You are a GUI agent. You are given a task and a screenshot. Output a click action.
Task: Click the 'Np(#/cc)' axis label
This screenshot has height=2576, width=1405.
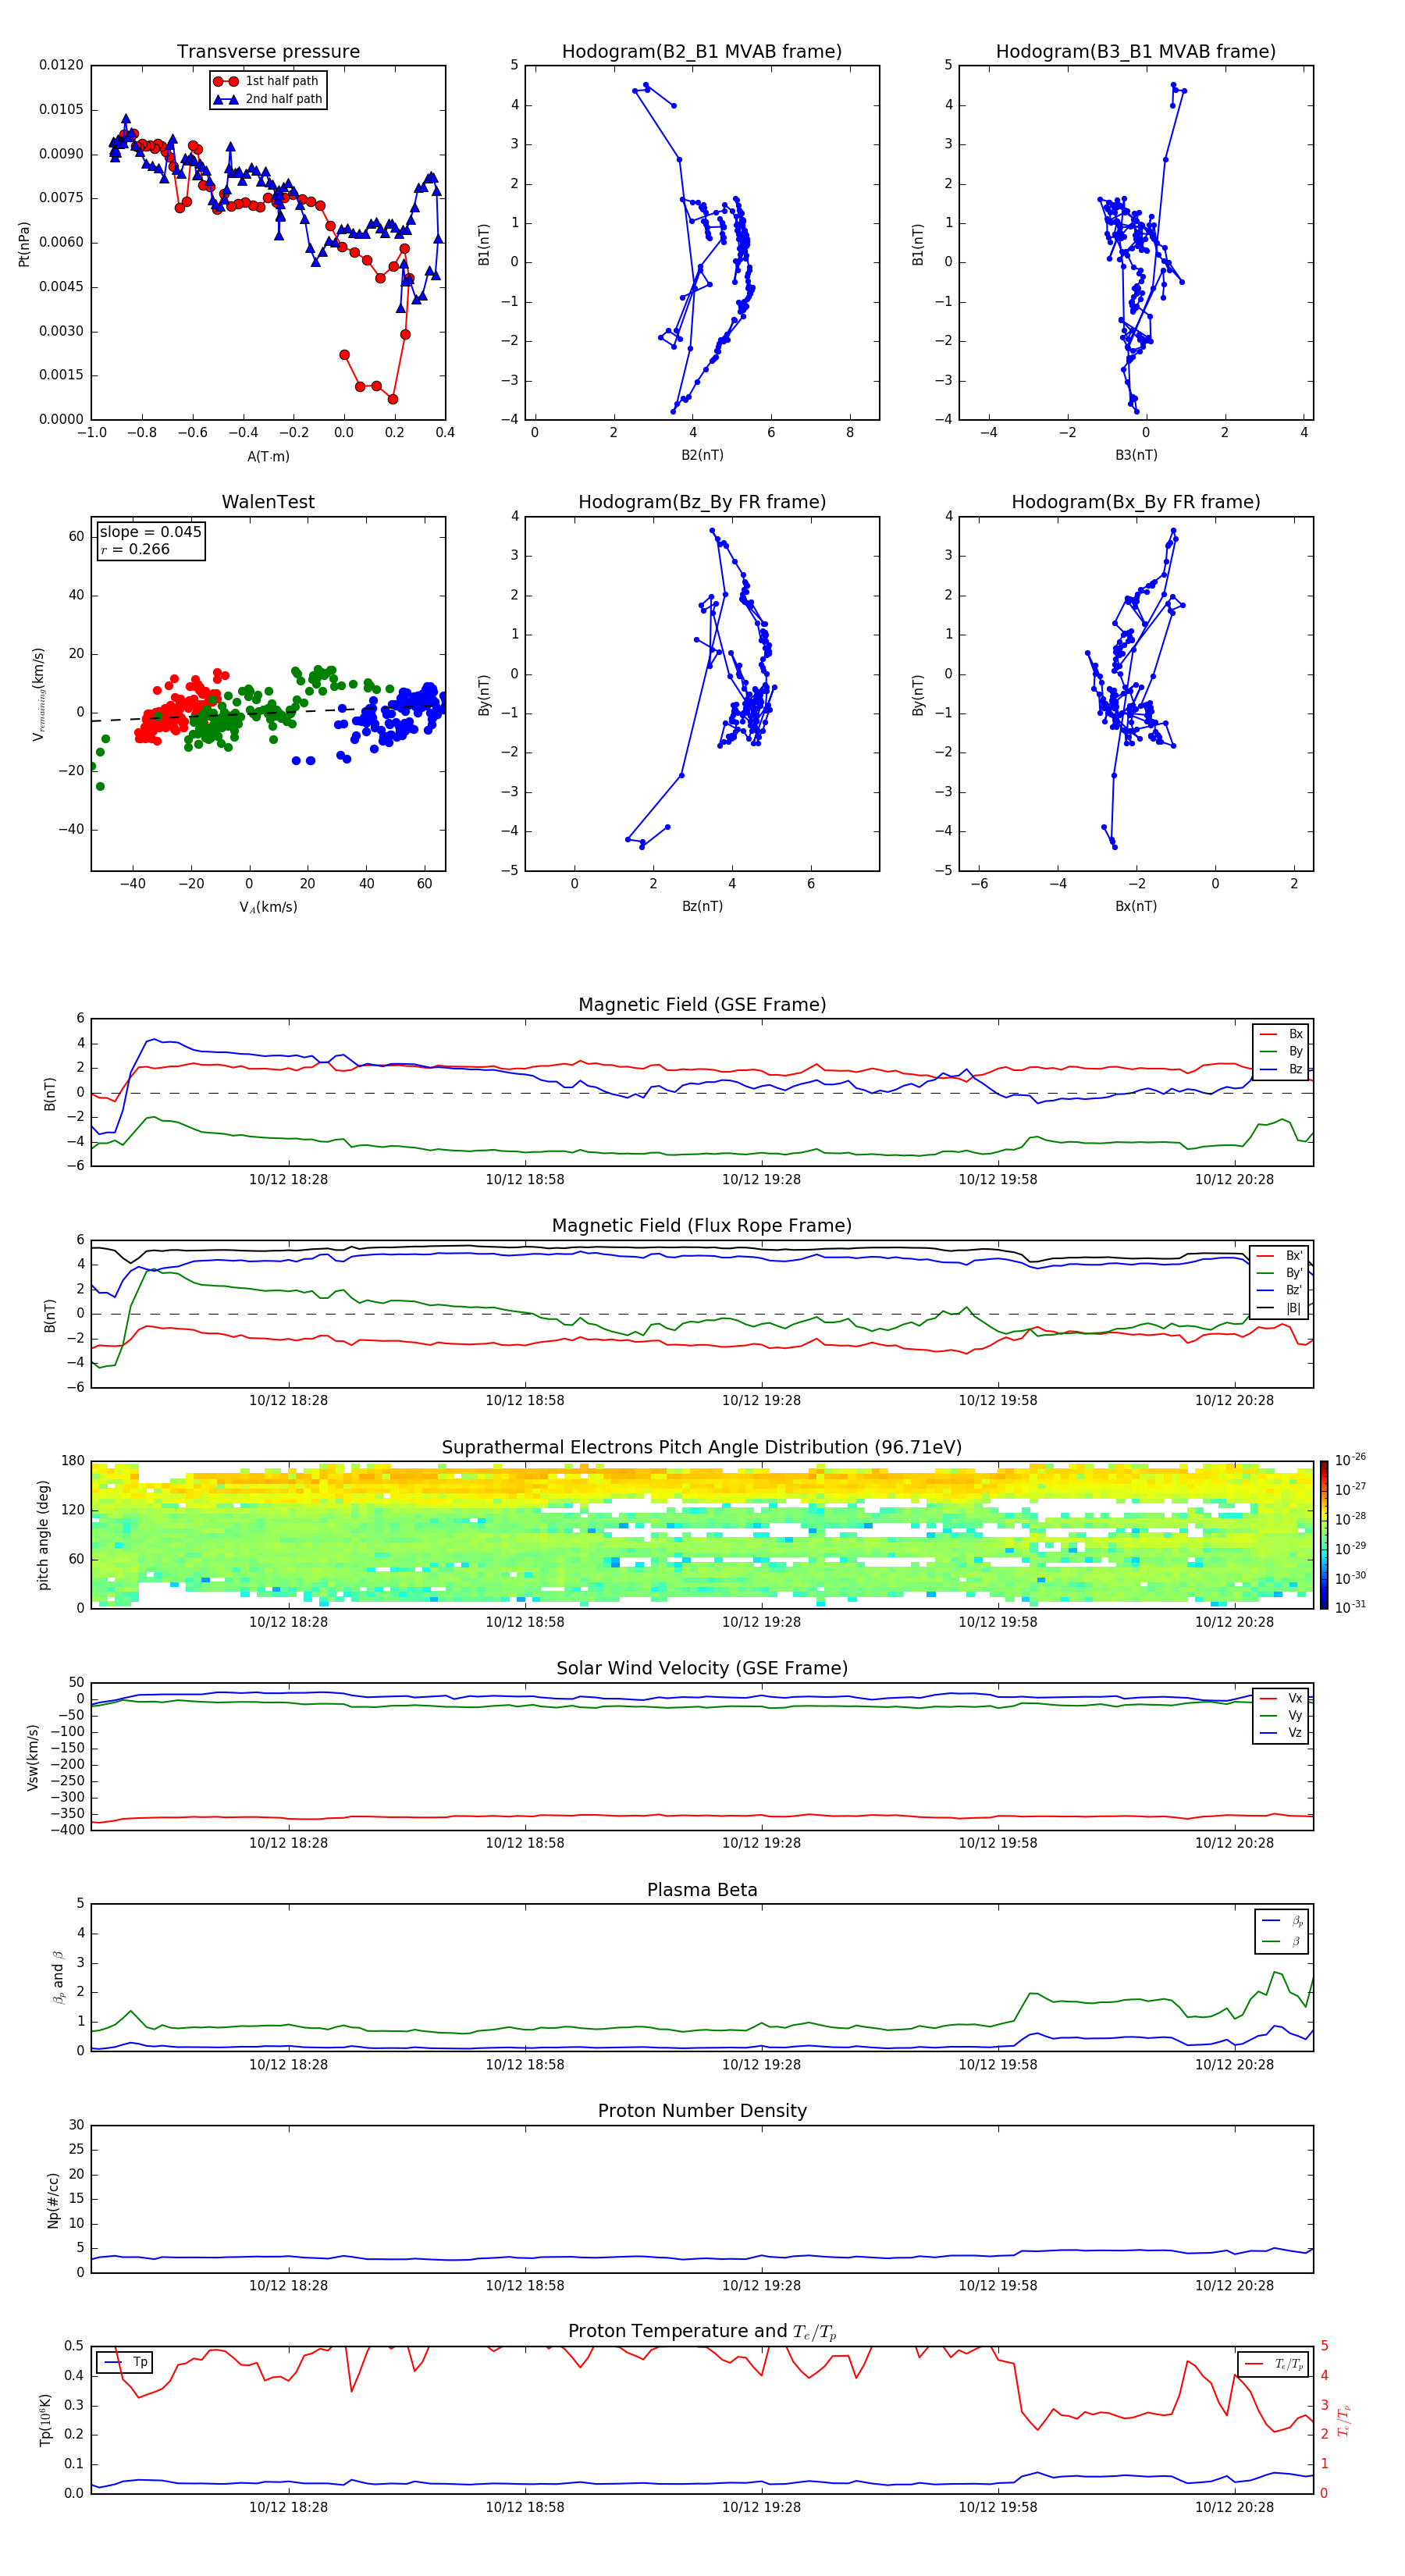click(x=53, y=2200)
